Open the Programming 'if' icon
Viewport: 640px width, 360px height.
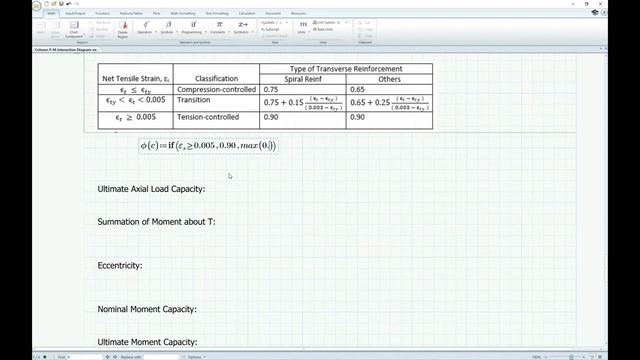click(x=193, y=25)
